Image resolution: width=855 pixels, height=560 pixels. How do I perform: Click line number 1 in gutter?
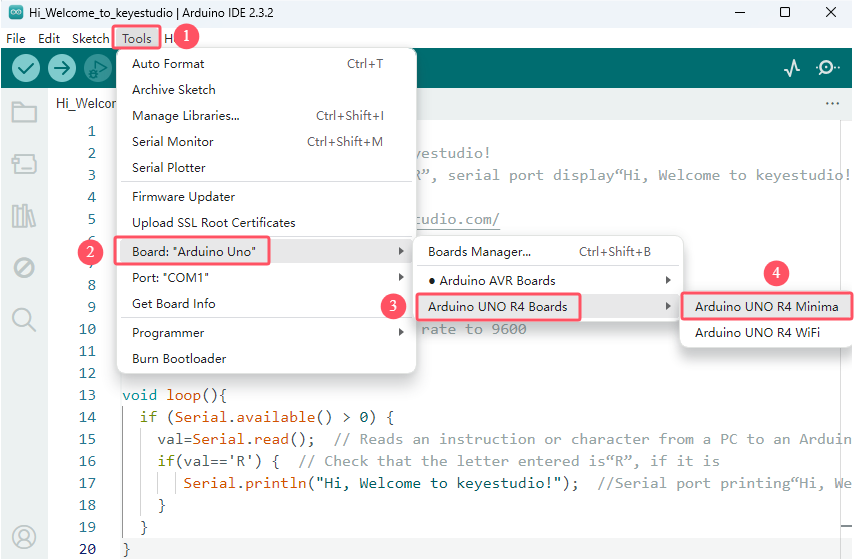92,131
